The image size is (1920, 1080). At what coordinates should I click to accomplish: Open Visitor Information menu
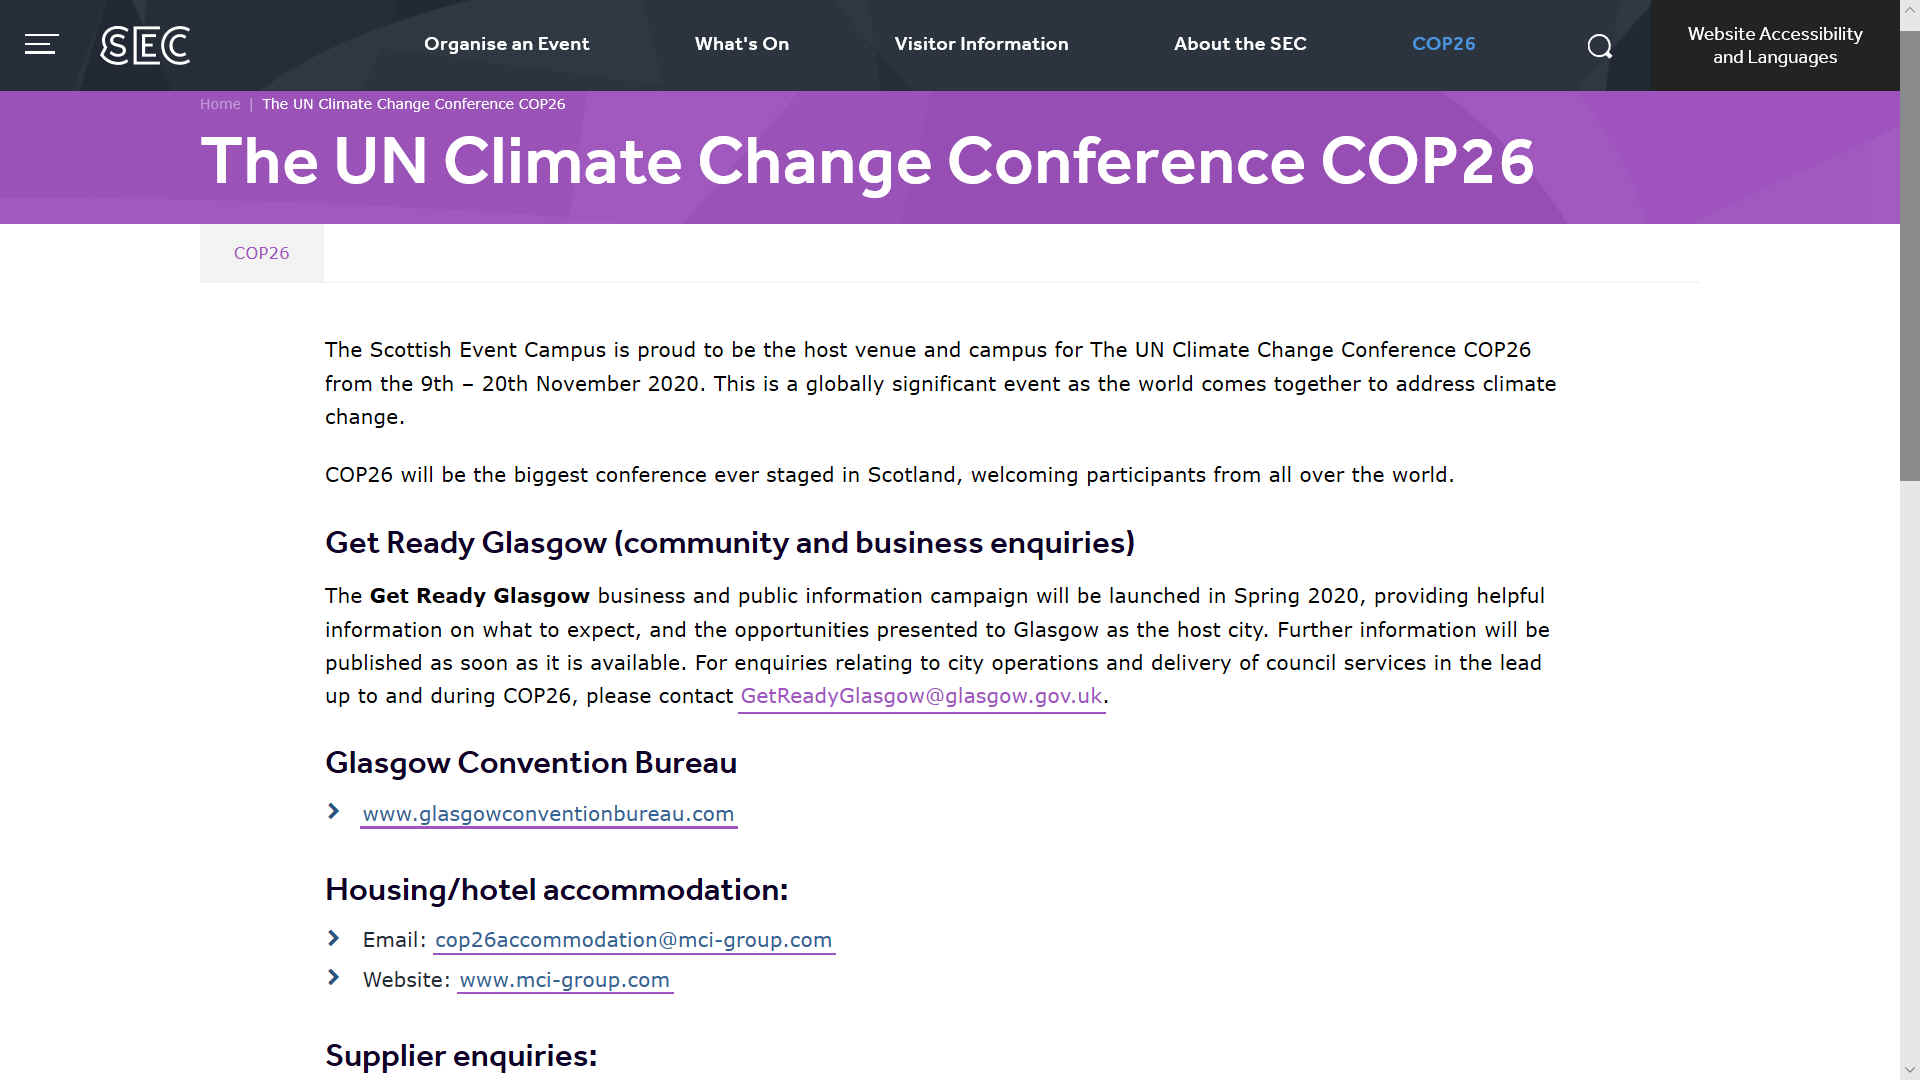click(981, 44)
